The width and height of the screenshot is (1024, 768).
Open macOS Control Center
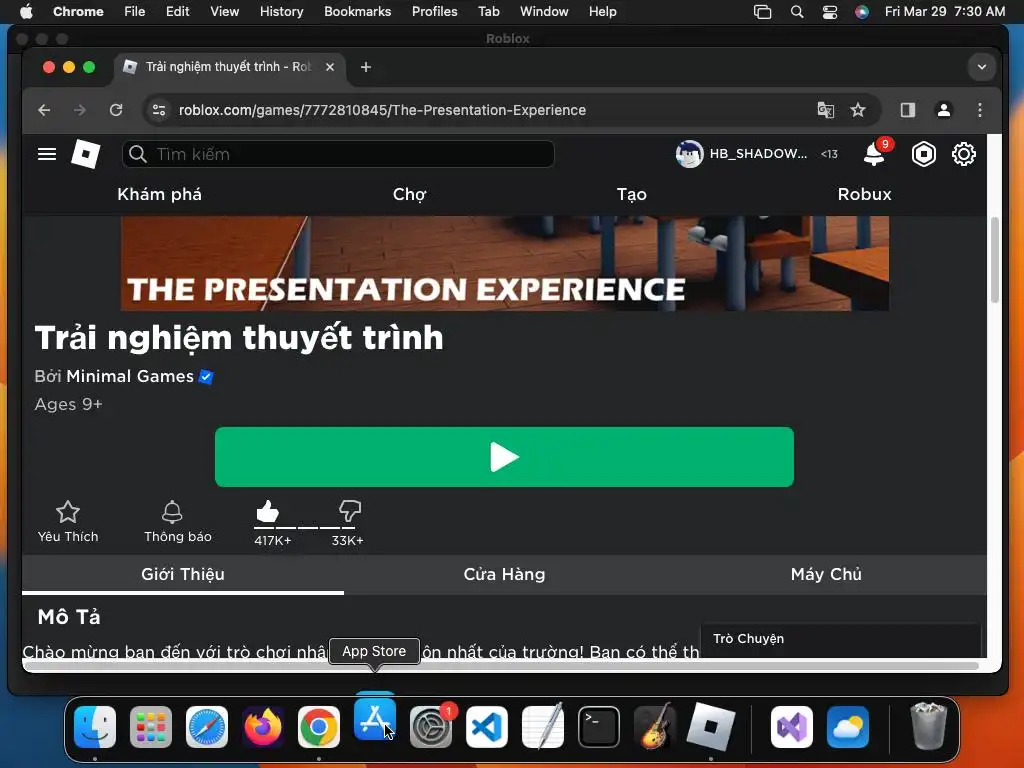point(829,12)
